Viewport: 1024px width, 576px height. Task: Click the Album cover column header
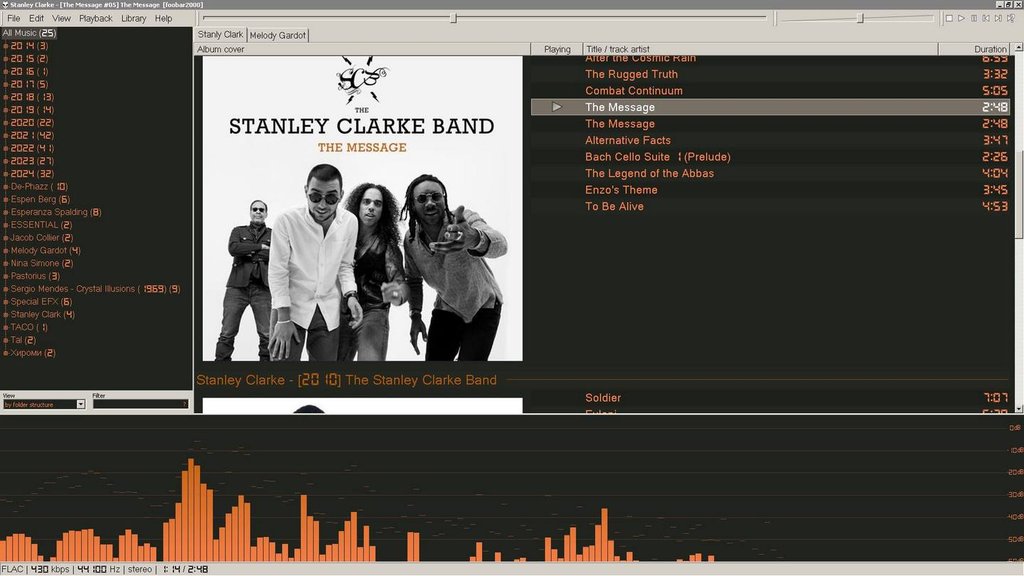tap(362, 49)
